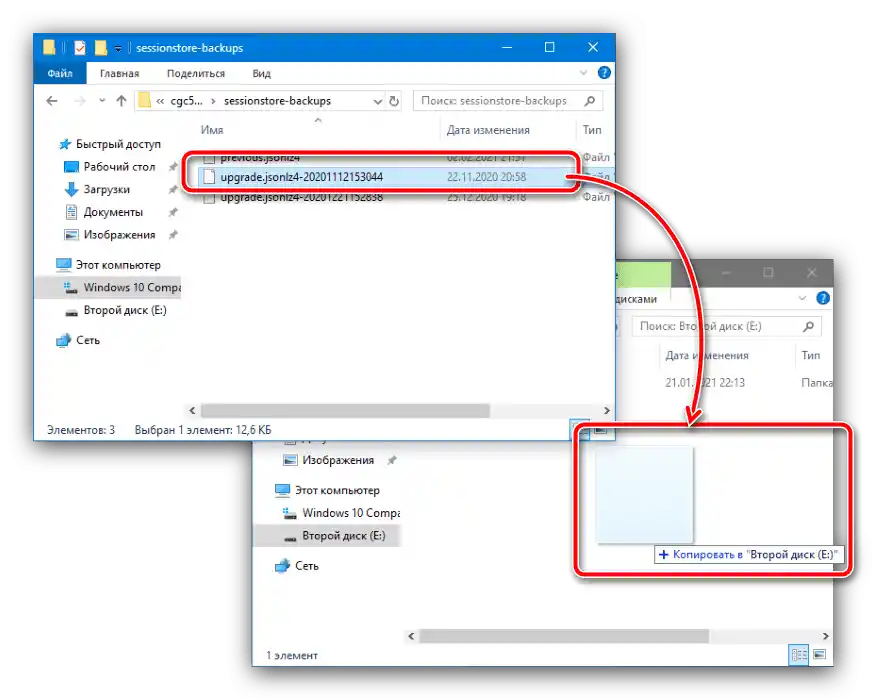Sort by the Тип column in front window
878x700 pixels.
click(592, 130)
